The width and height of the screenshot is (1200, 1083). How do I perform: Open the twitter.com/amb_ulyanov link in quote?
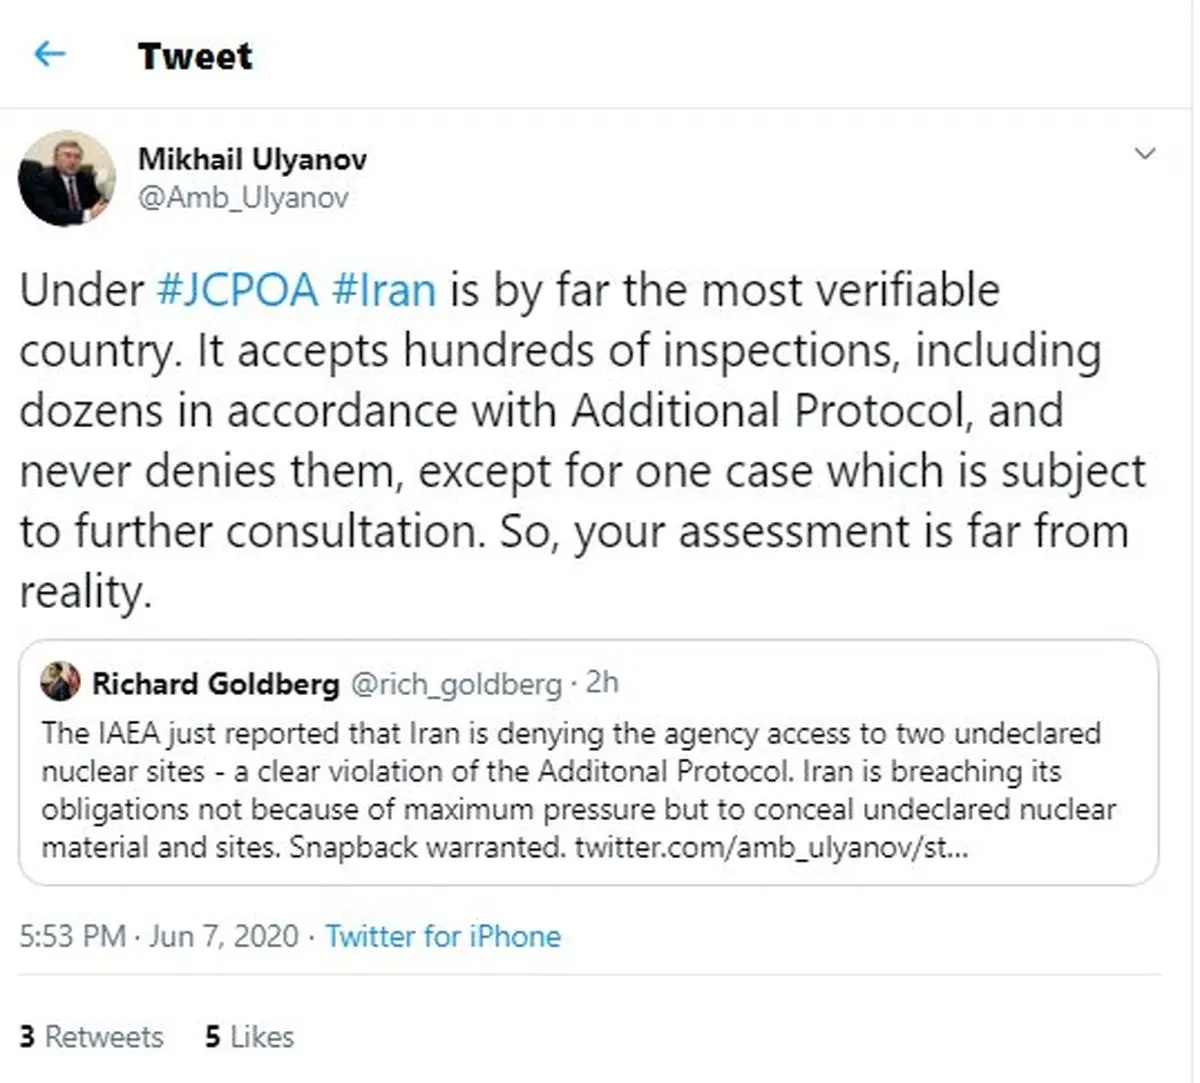(770, 847)
